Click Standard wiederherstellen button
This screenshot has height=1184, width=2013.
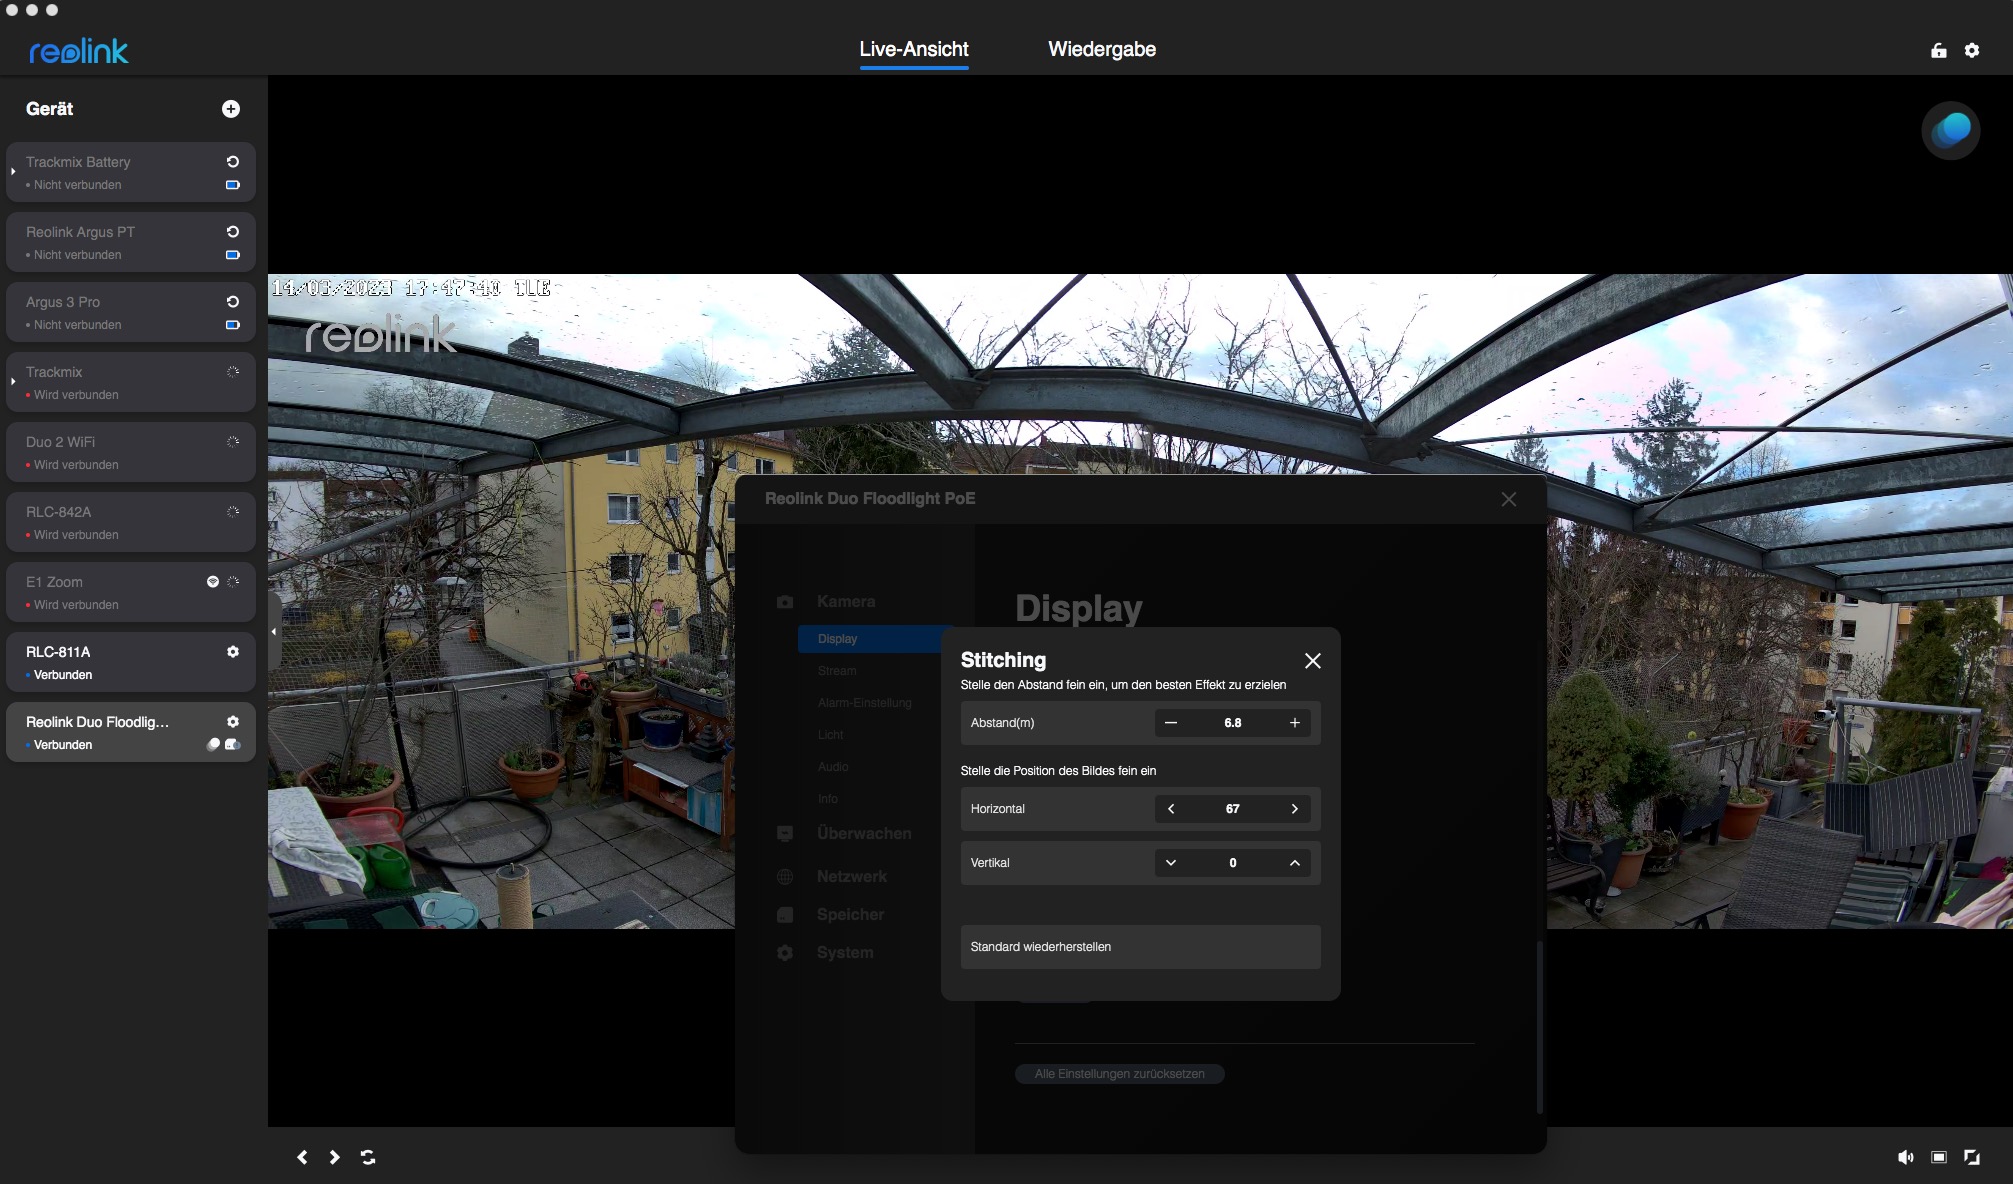click(1140, 947)
